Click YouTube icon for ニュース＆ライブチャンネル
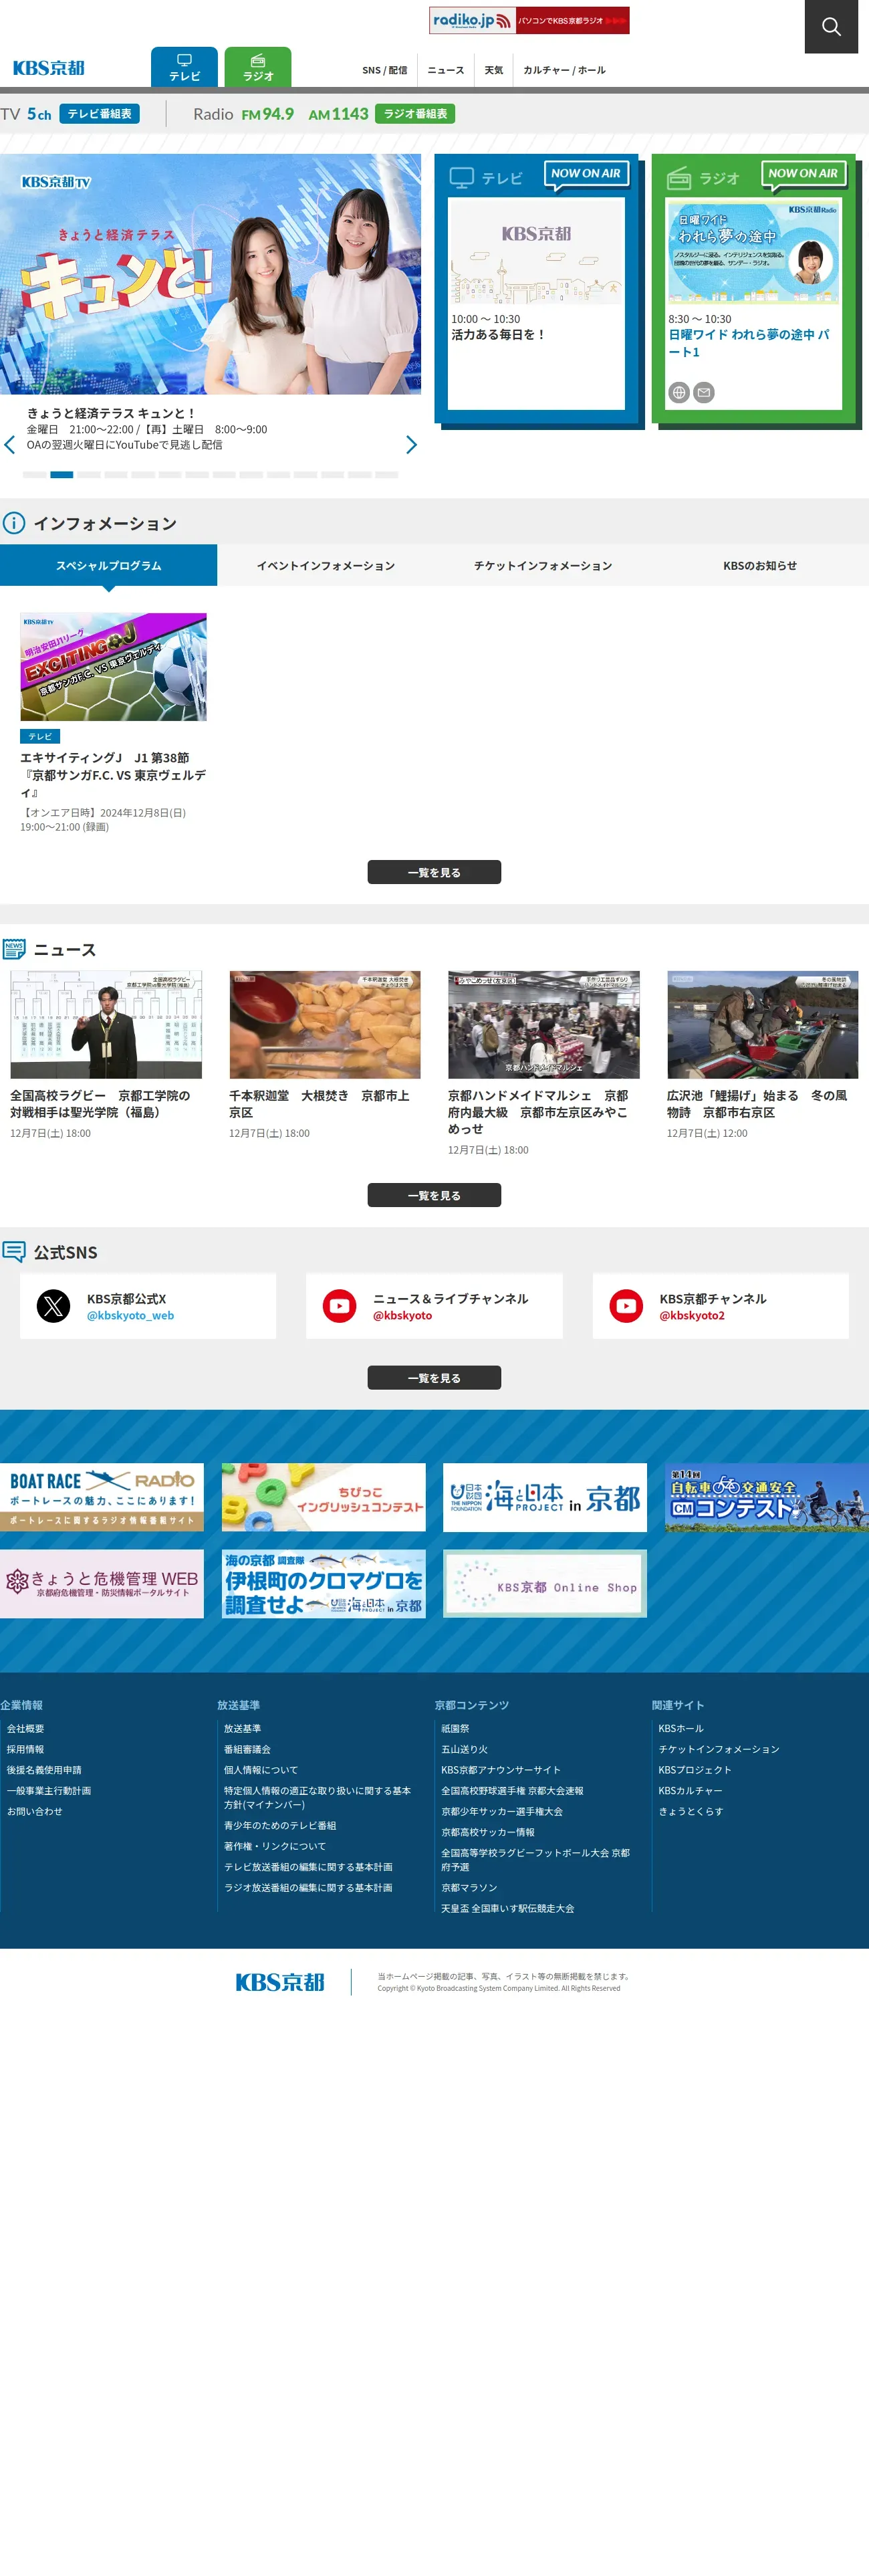Image resolution: width=869 pixels, height=2576 pixels. [x=340, y=1306]
